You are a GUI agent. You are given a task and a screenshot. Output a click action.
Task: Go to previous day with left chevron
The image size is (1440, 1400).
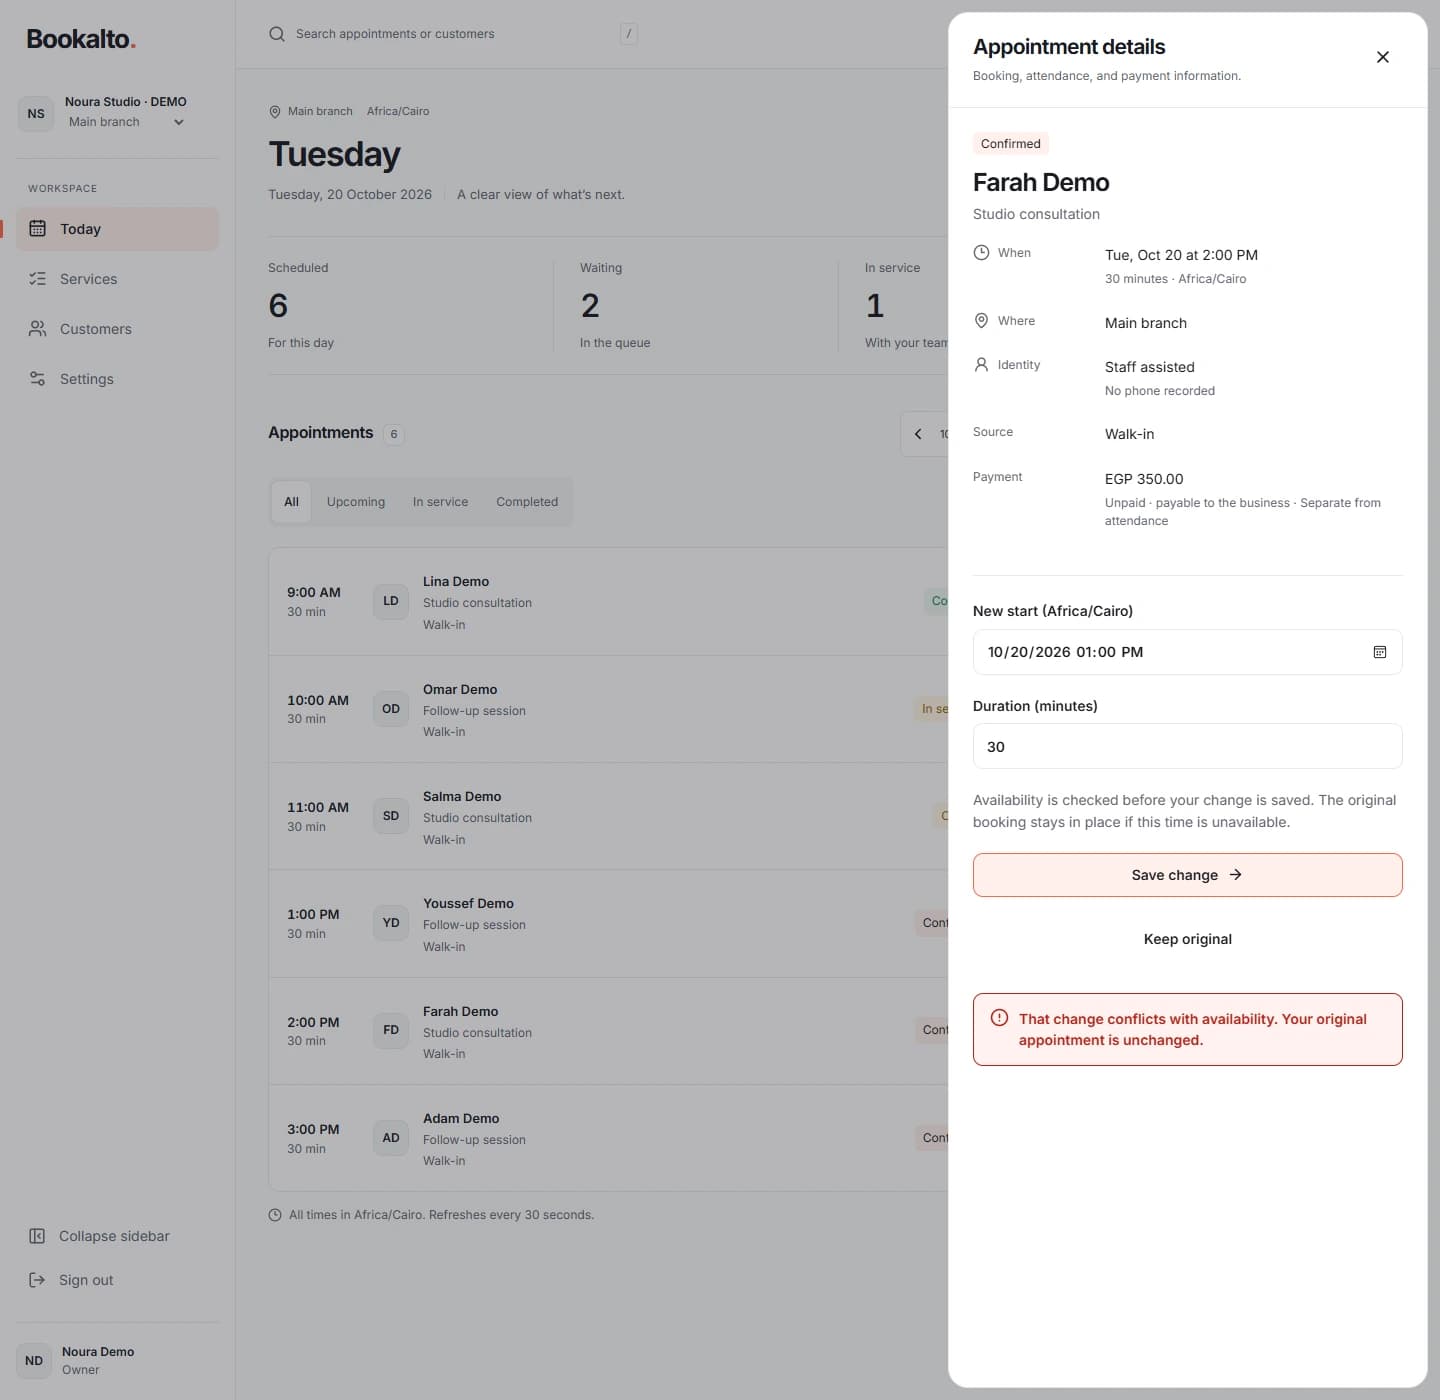click(x=918, y=434)
